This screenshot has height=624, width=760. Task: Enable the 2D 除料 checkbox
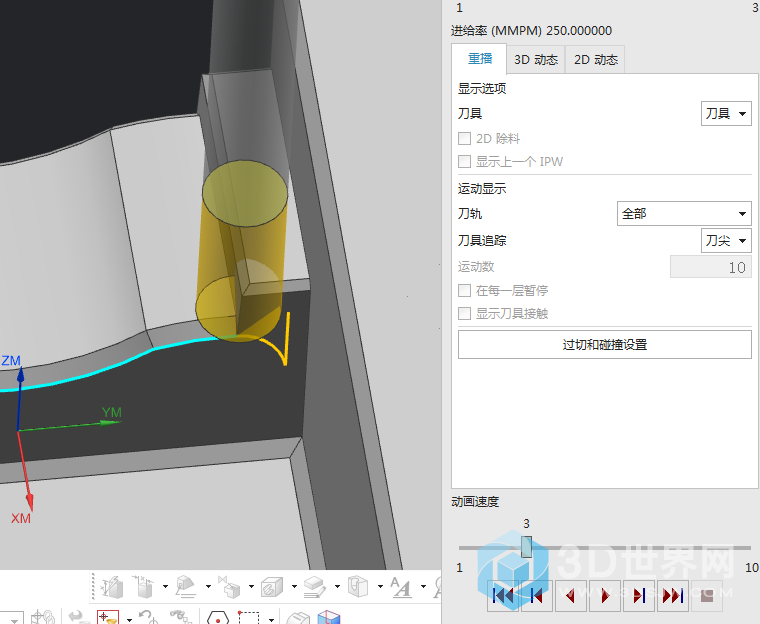pos(464,139)
